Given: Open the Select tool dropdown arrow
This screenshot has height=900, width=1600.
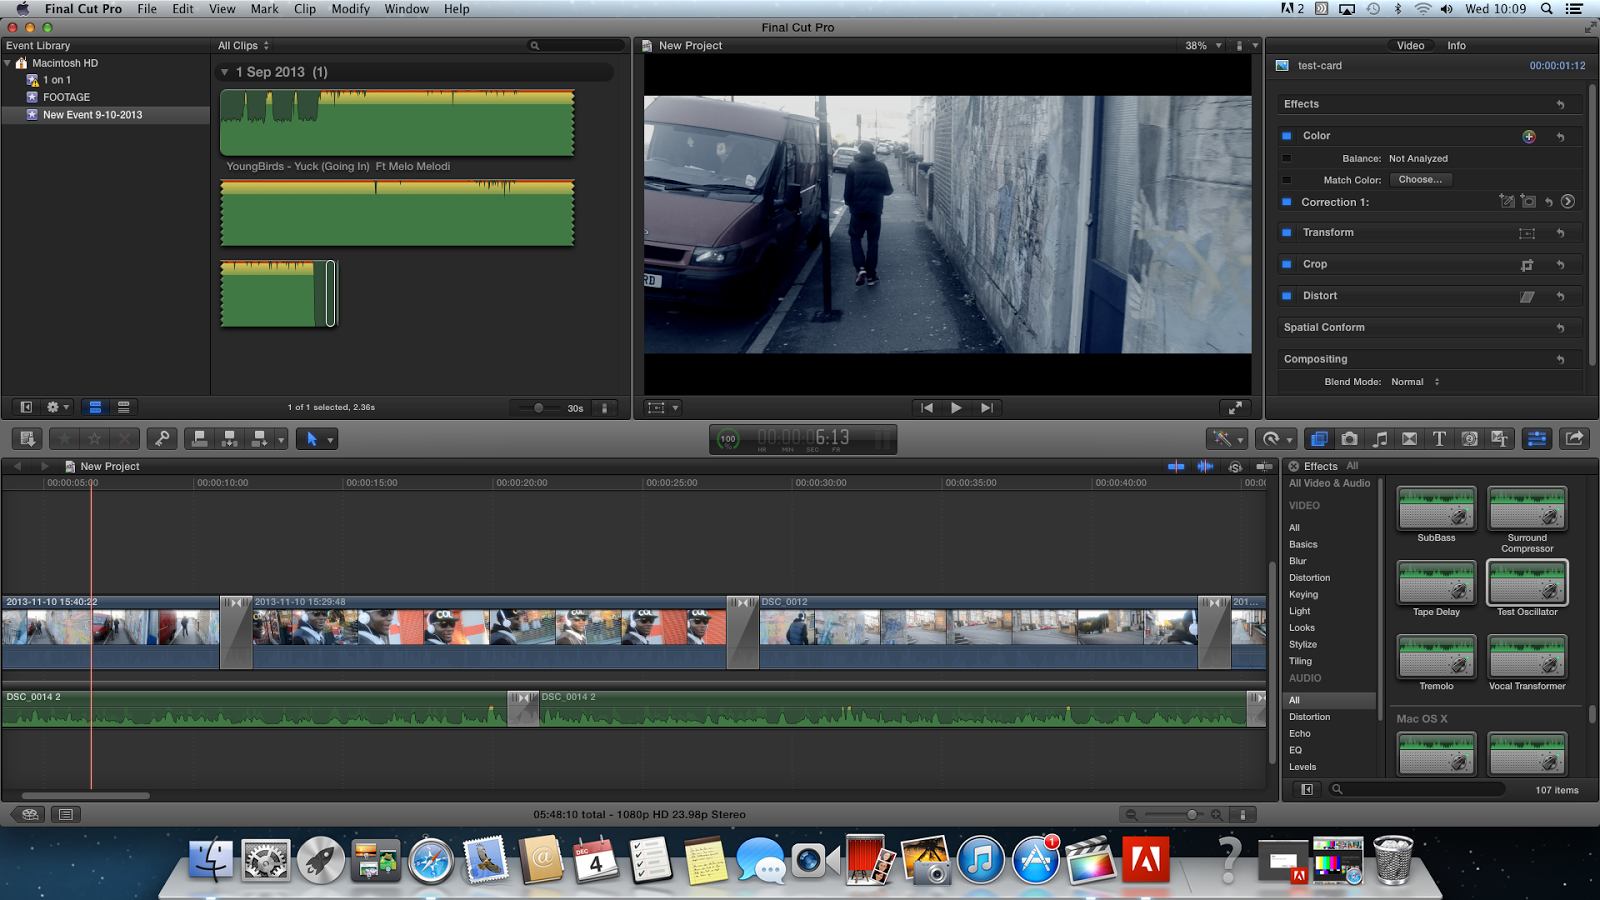Looking at the screenshot, I should (x=331, y=440).
